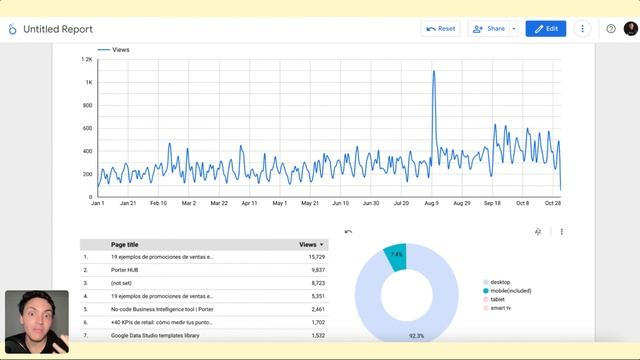The height and width of the screenshot is (360, 640).
Task: Click the Untitled Report title
Action: (58, 29)
